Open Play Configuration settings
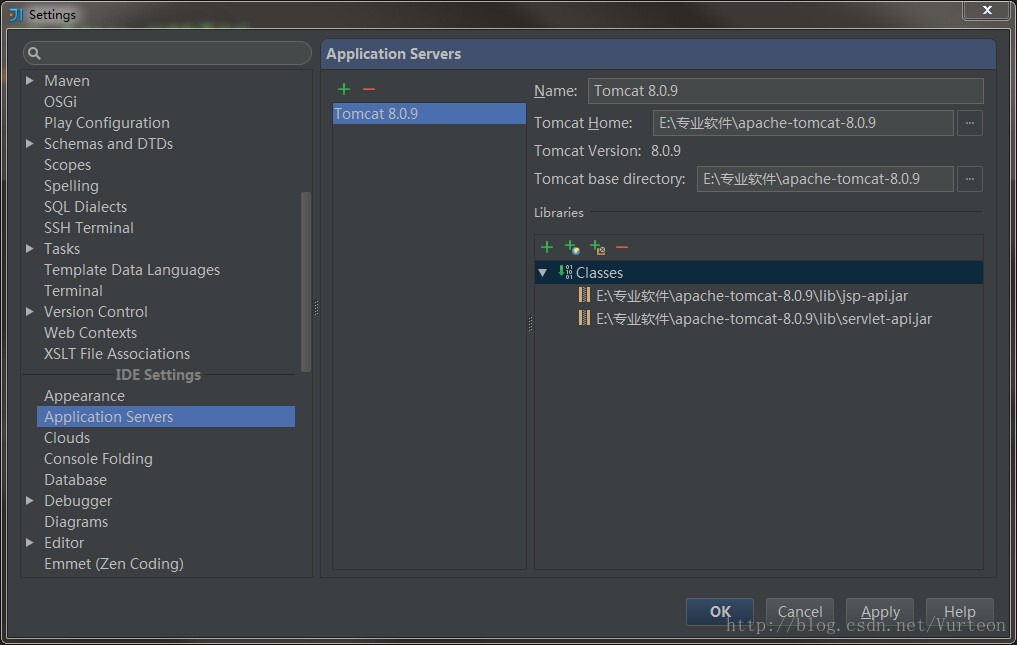The height and width of the screenshot is (645, 1017). click(107, 123)
